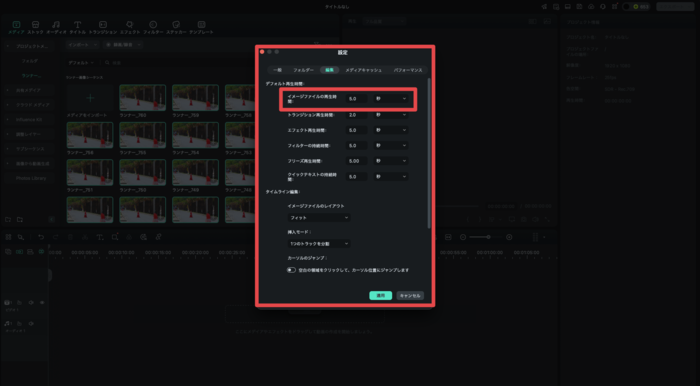Switch to the メディアキャッシュ settings tab
This screenshot has width=700, height=386.
click(363, 70)
